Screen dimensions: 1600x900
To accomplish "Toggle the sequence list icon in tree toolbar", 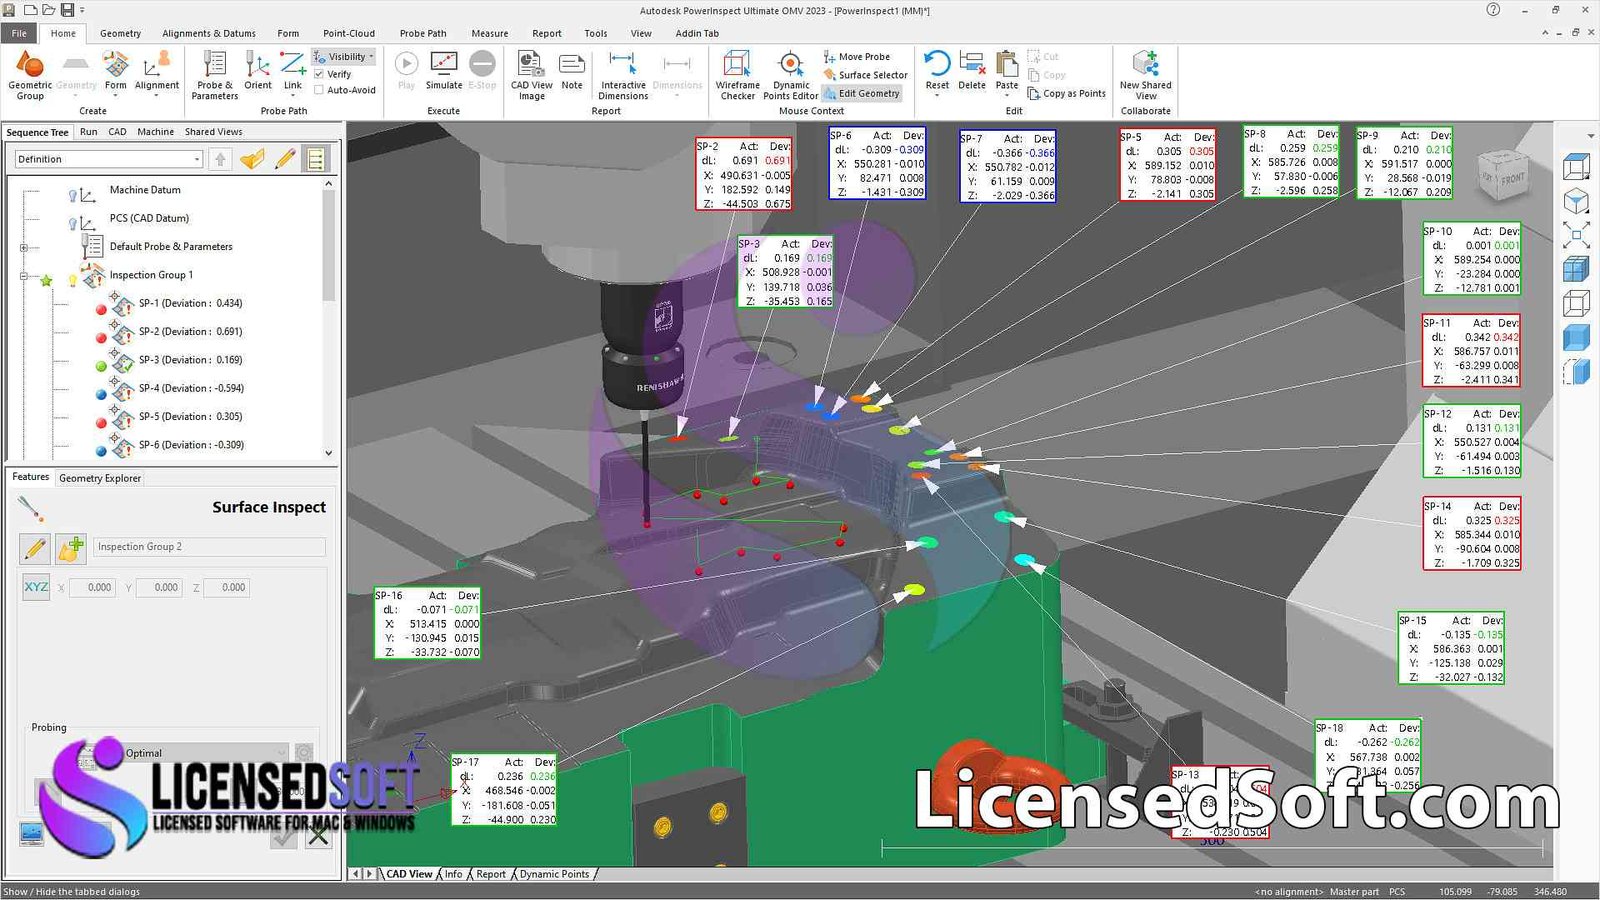I will tap(316, 159).
